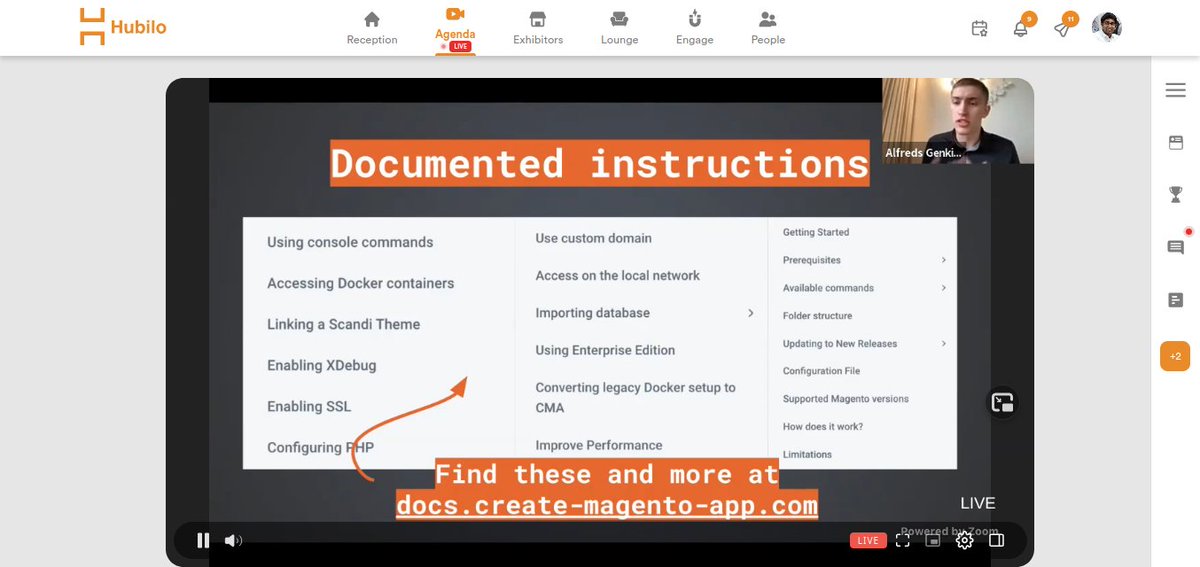Pause the live video
The height and width of the screenshot is (567, 1200).
203,540
